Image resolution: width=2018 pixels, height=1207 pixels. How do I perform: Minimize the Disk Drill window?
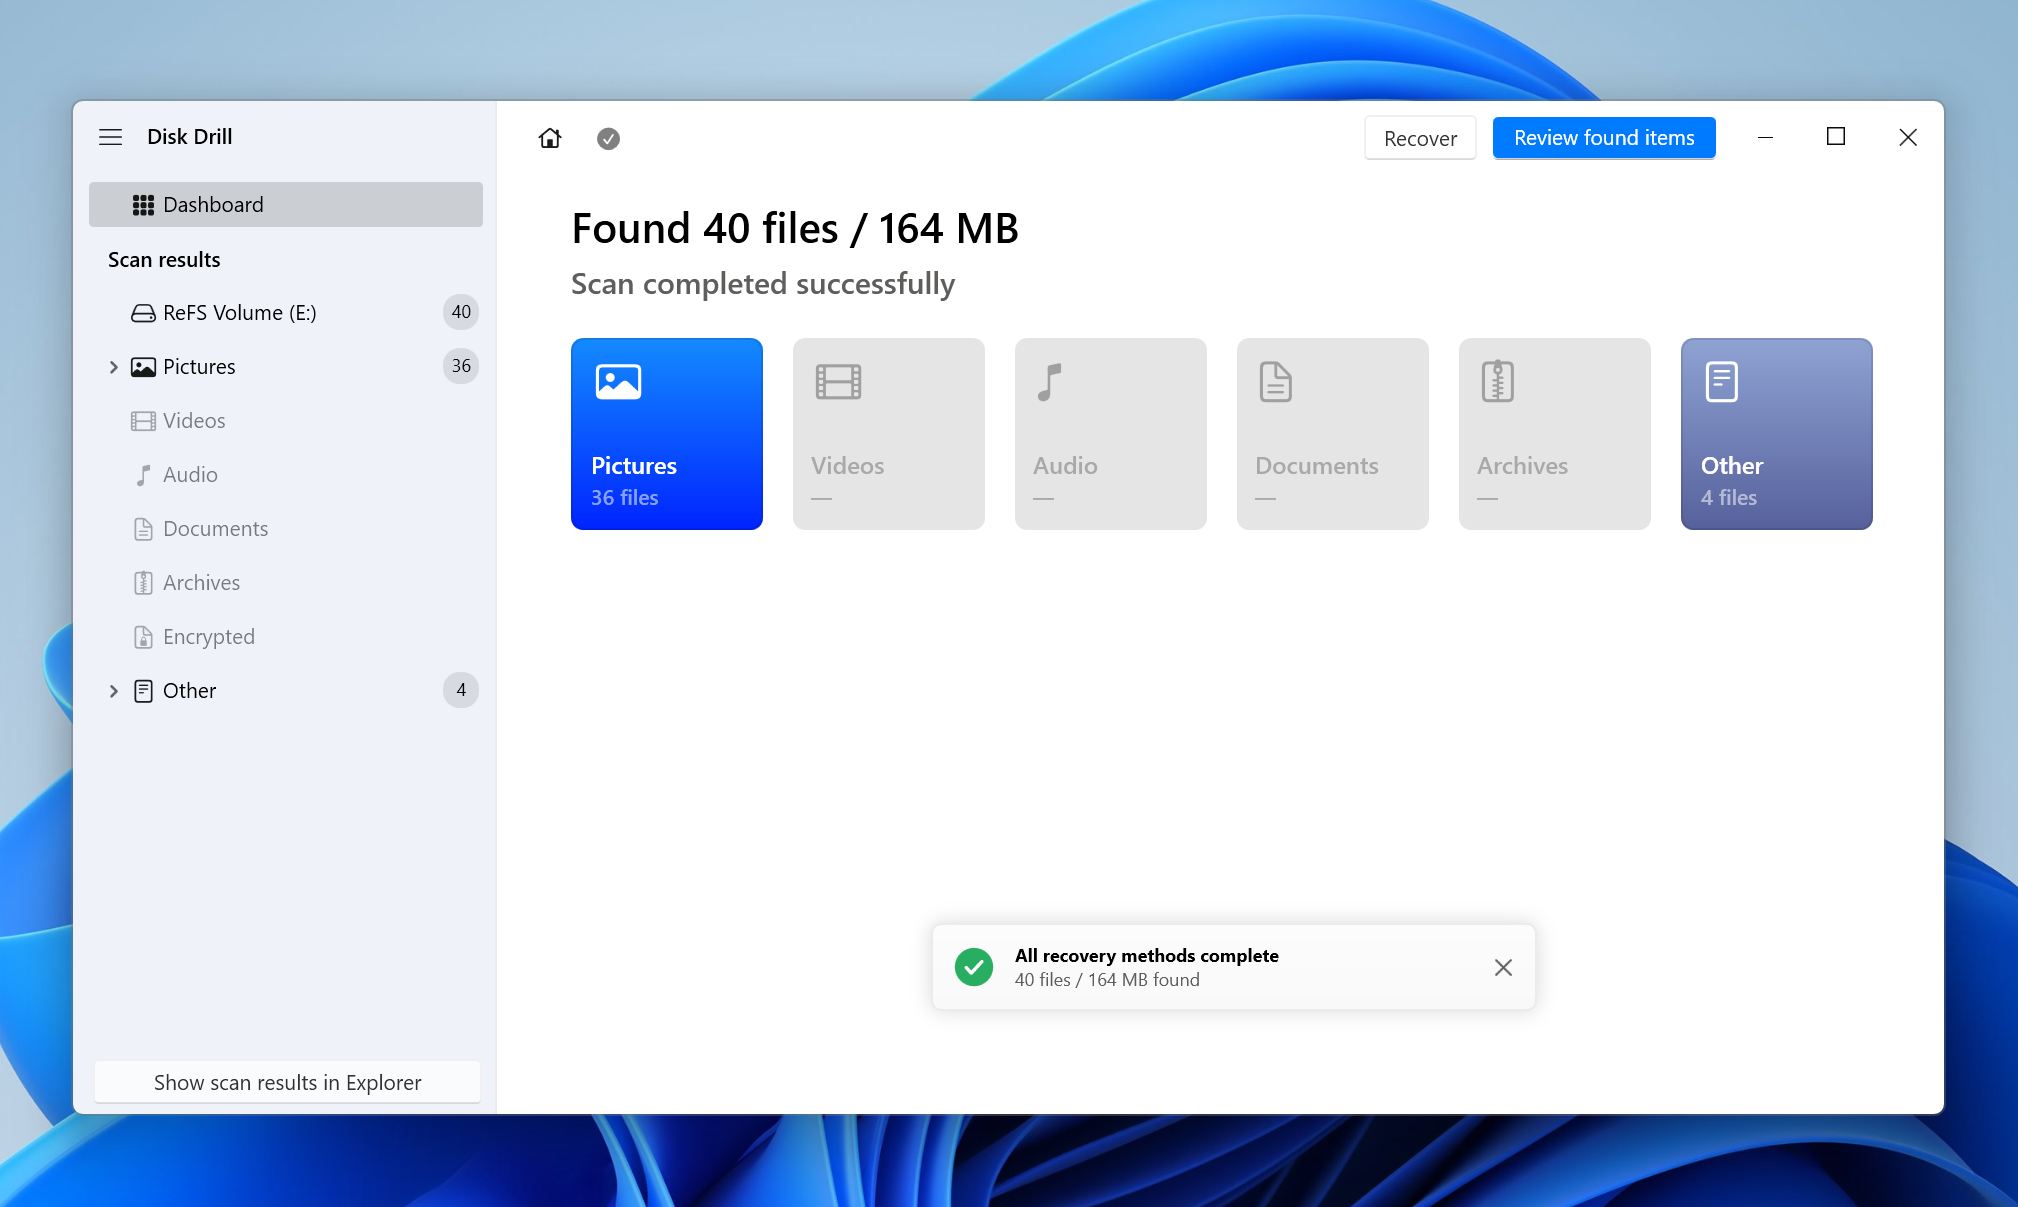[x=1765, y=137]
